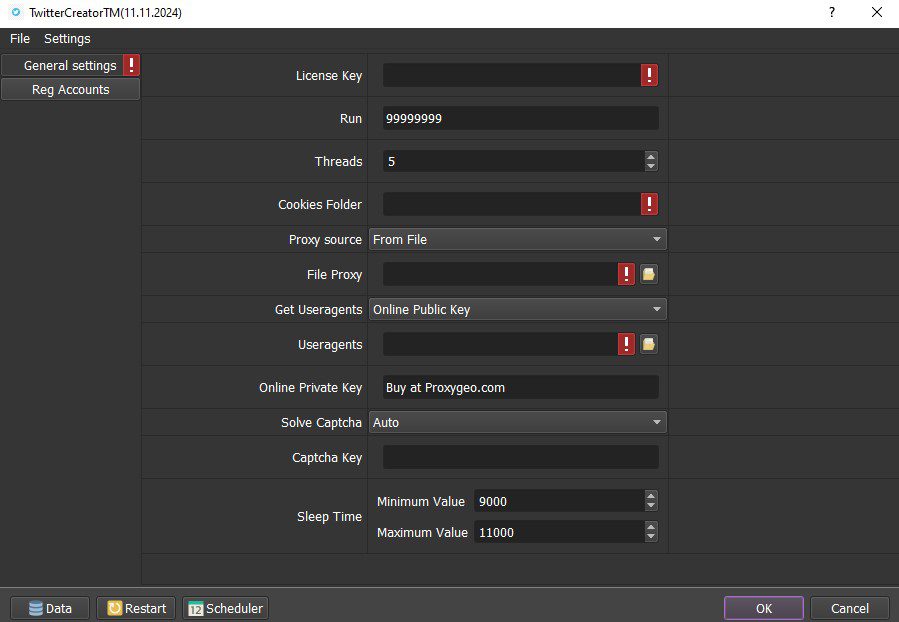Click the red warning icon in Cookies Folder

649,204
